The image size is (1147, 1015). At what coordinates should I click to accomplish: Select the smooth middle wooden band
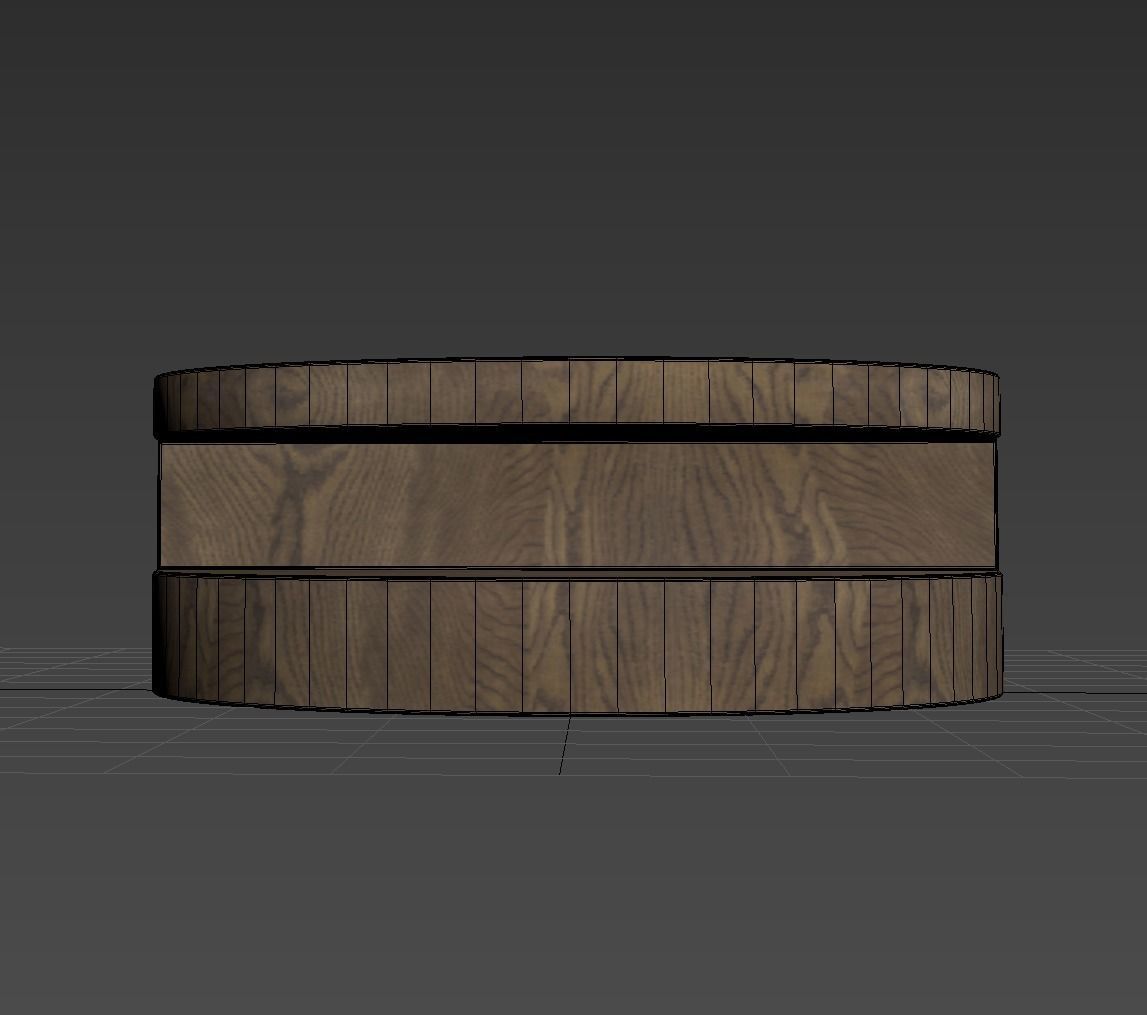577,505
